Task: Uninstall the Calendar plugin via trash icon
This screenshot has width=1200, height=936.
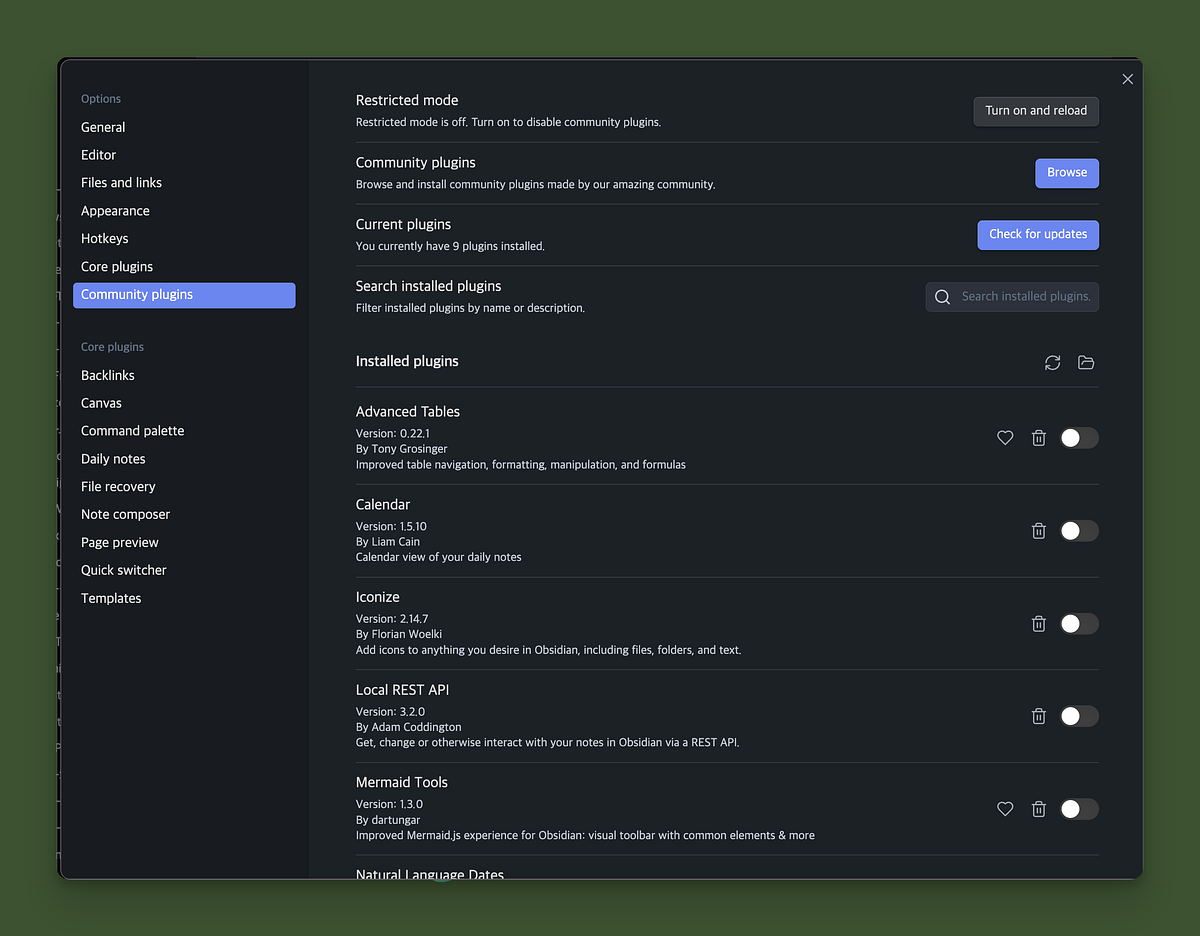Action: (x=1038, y=530)
